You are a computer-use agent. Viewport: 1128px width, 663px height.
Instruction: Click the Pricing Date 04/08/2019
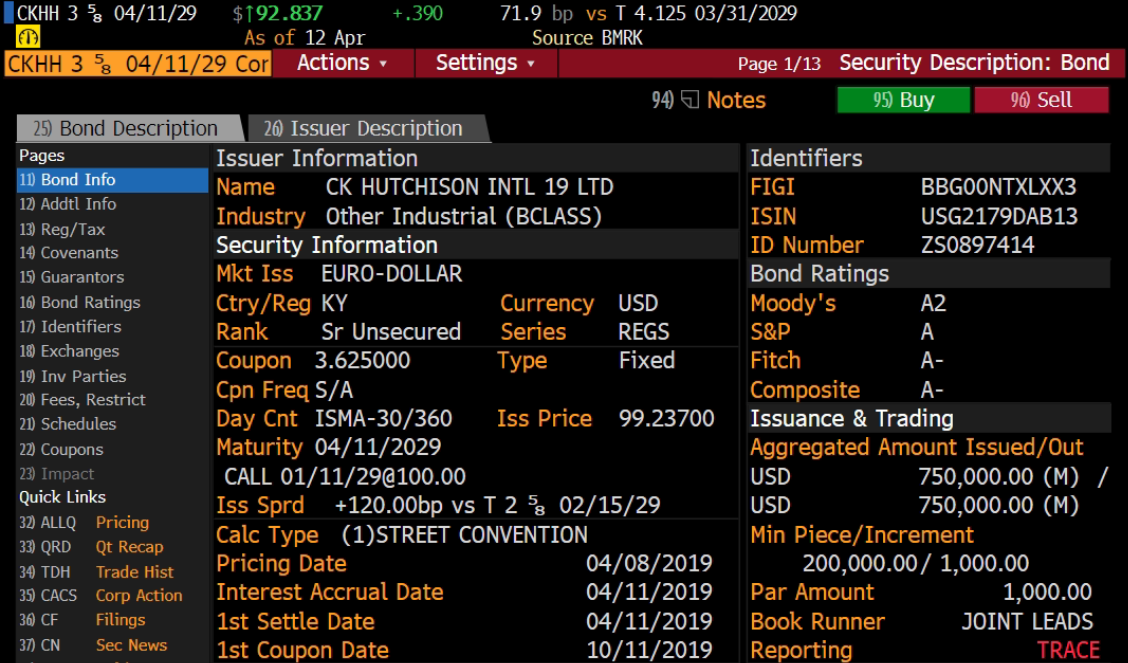click(x=649, y=563)
